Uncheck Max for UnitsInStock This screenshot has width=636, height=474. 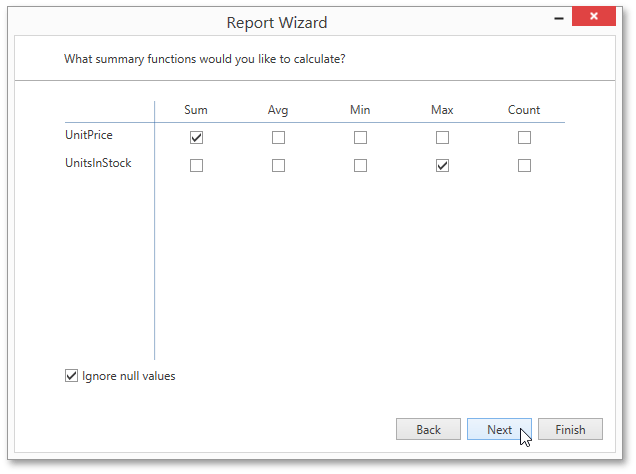[442, 165]
